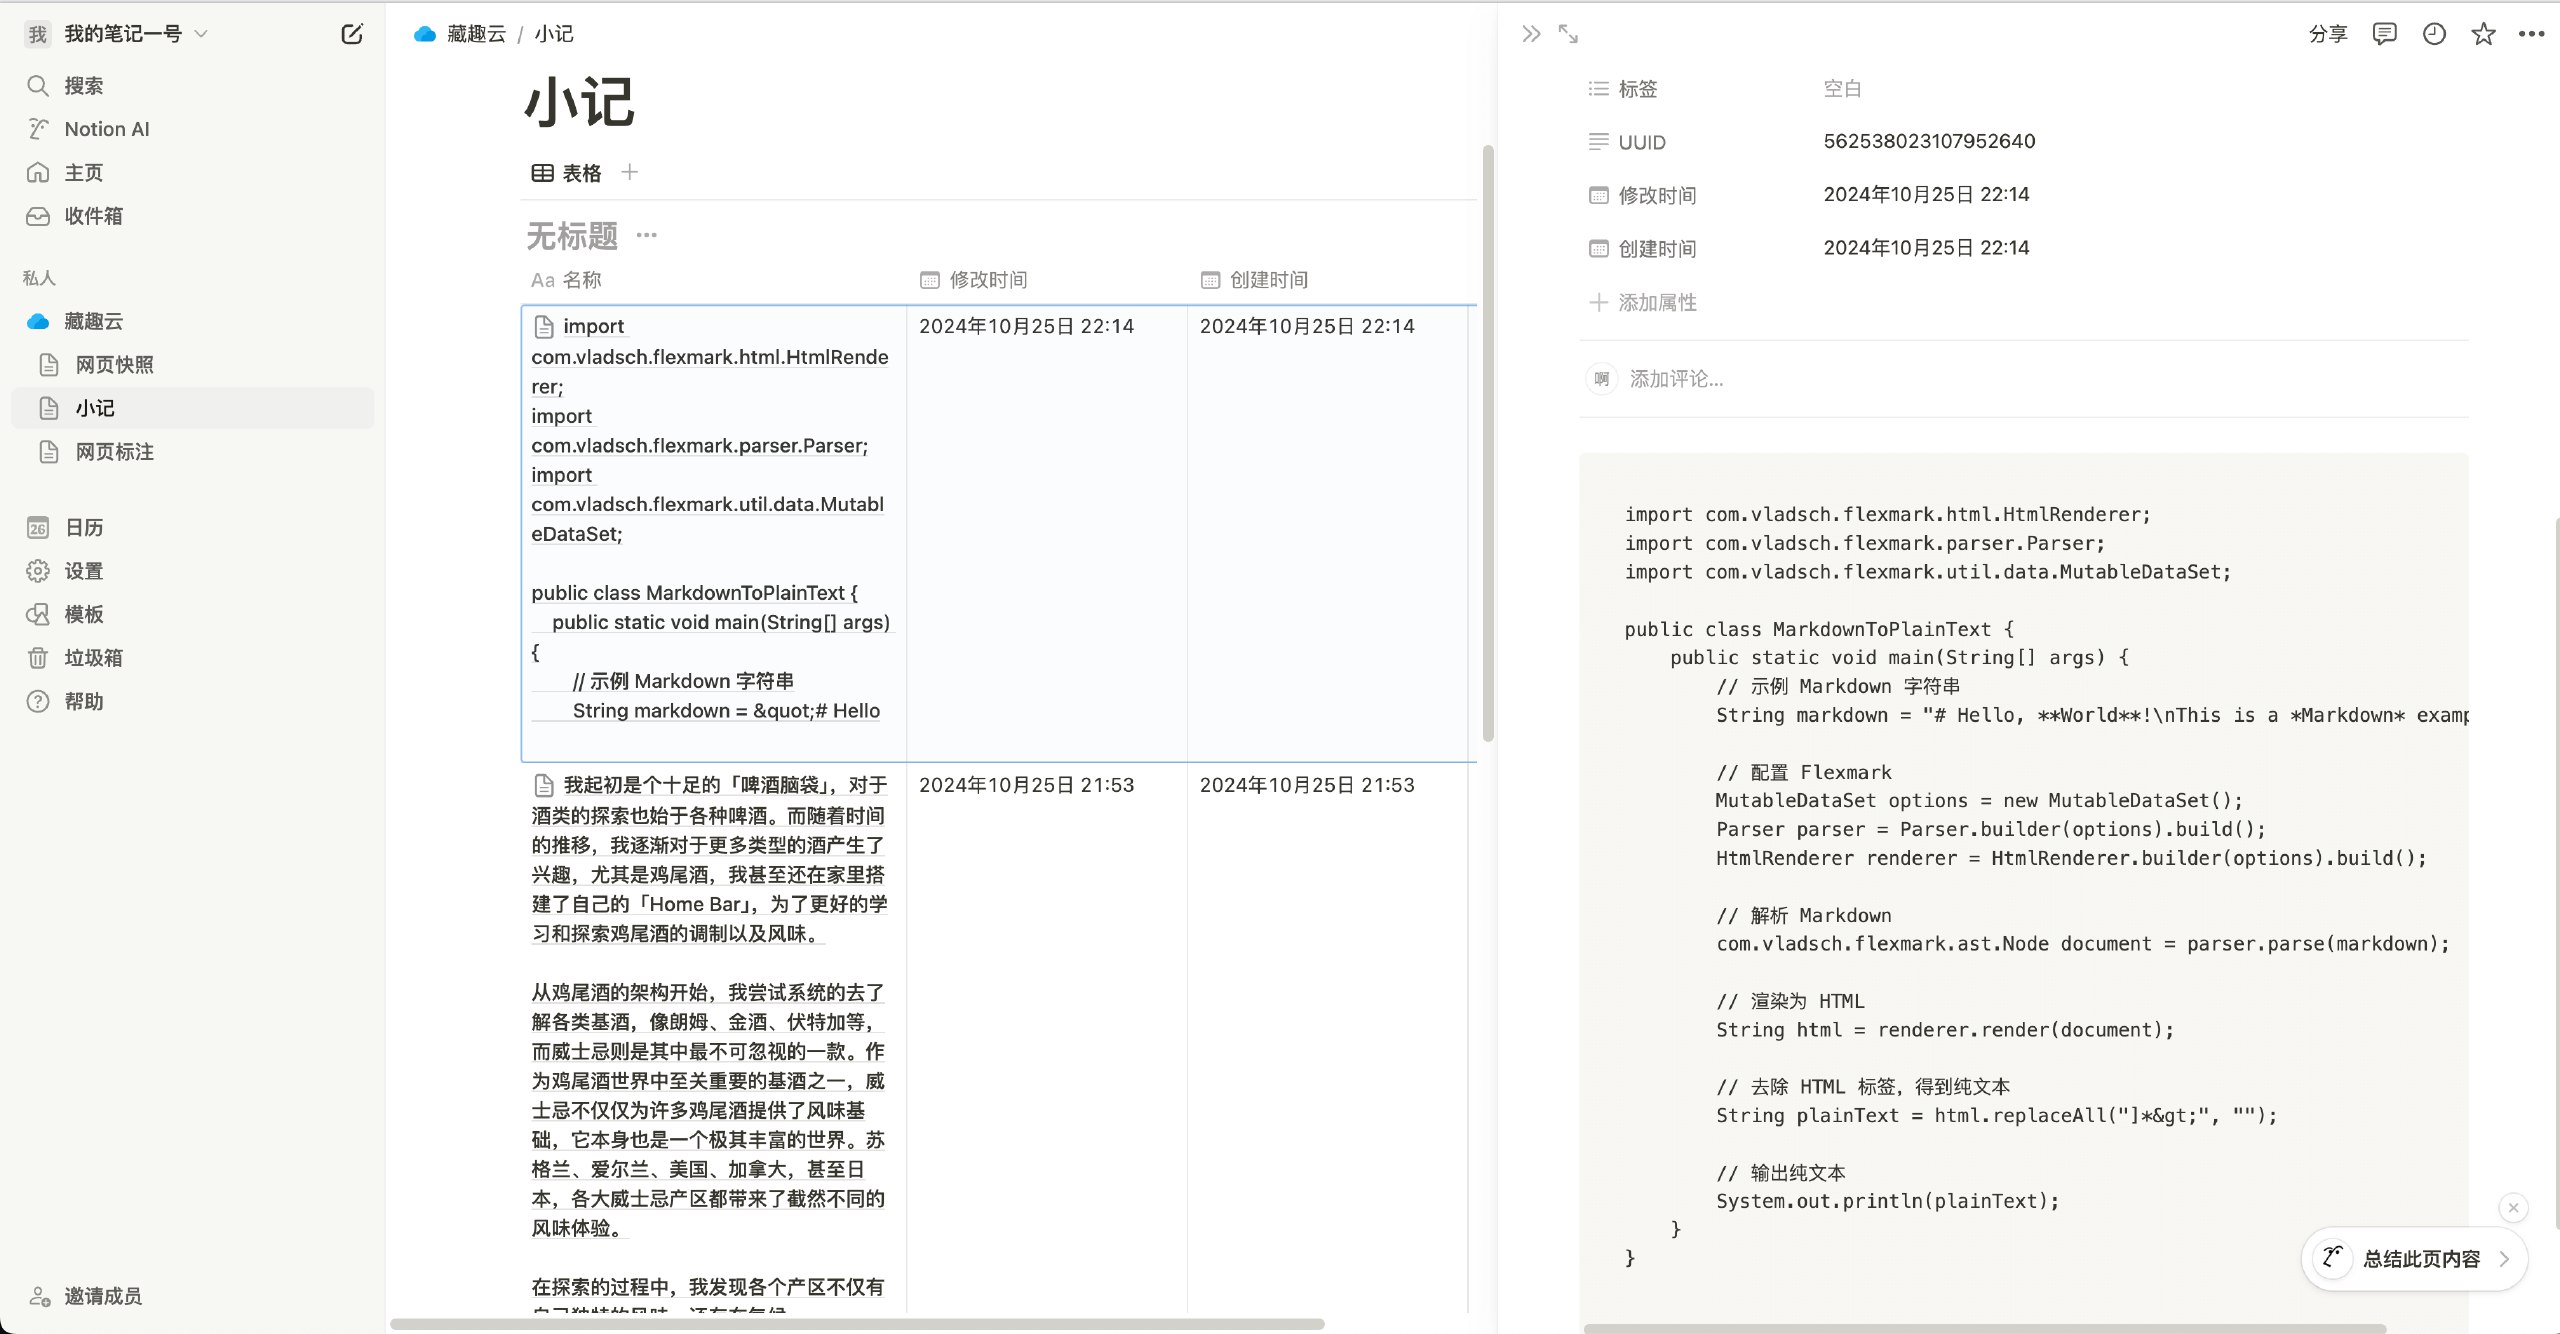This screenshot has width=2560, height=1334.
Task: Click the UUID property label
Action: [1628, 142]
